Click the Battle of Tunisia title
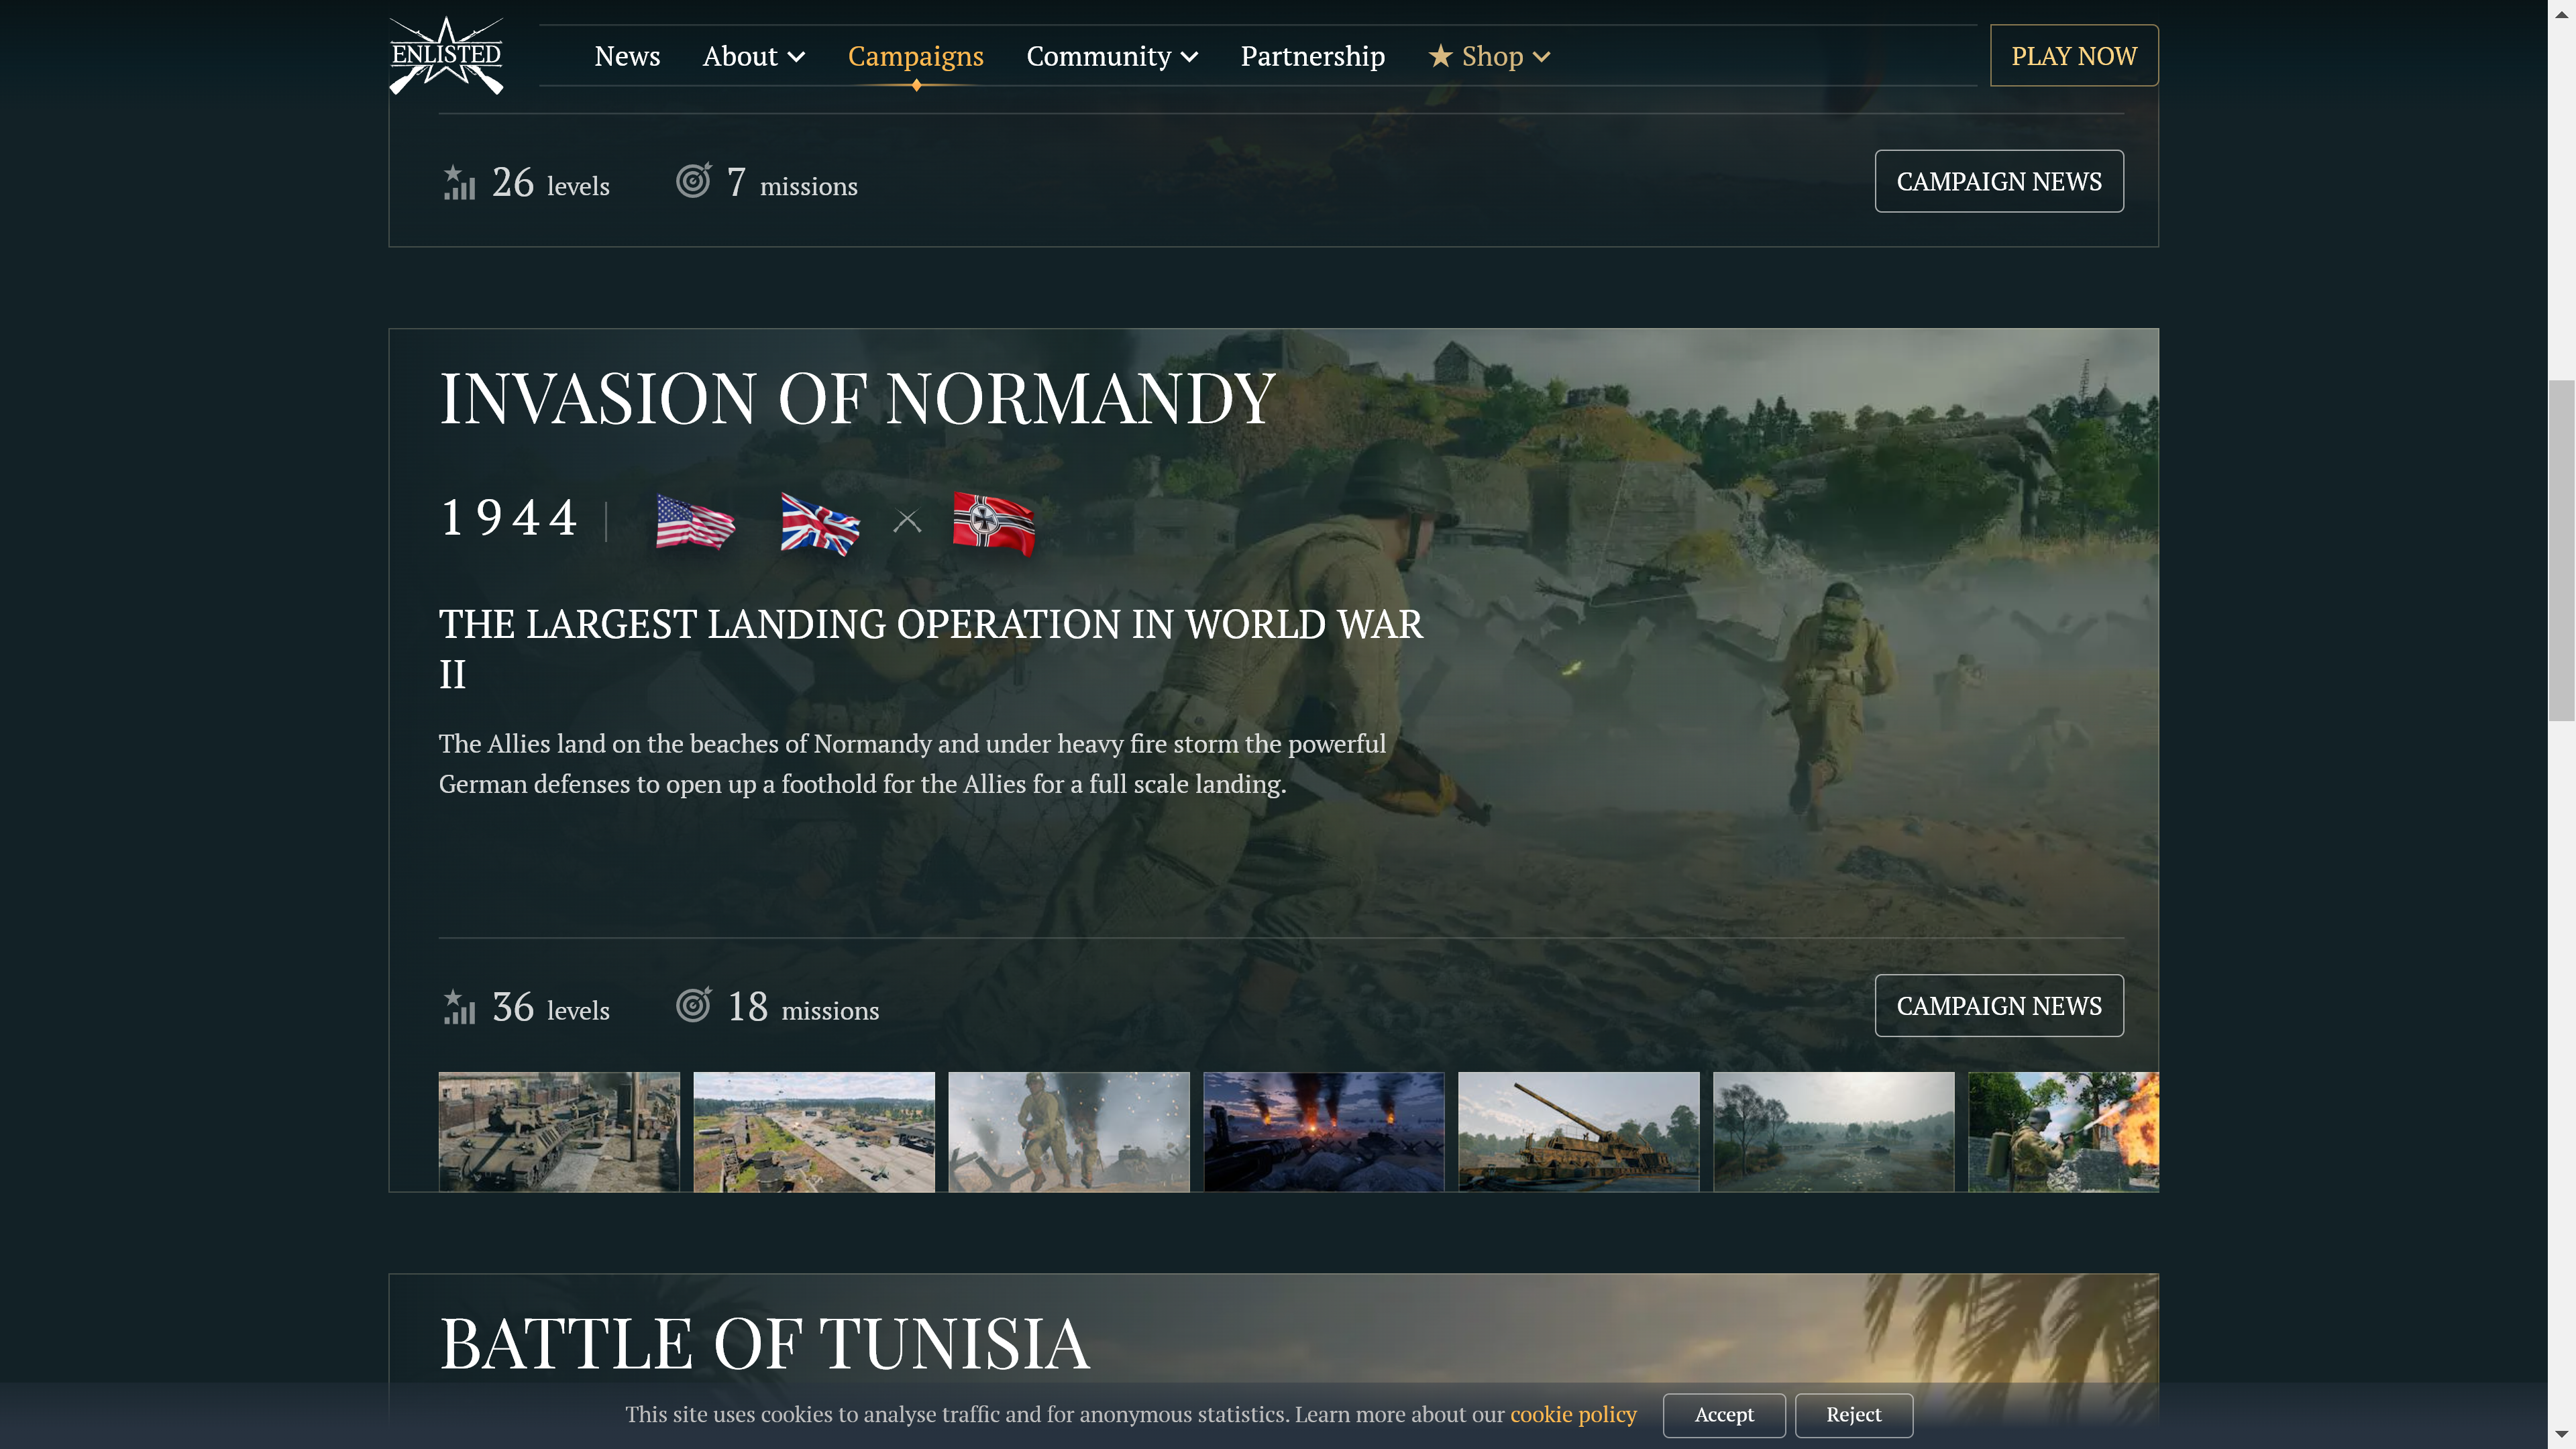The height and width of the screenshot is (1449, 2576). (764, 1343)
